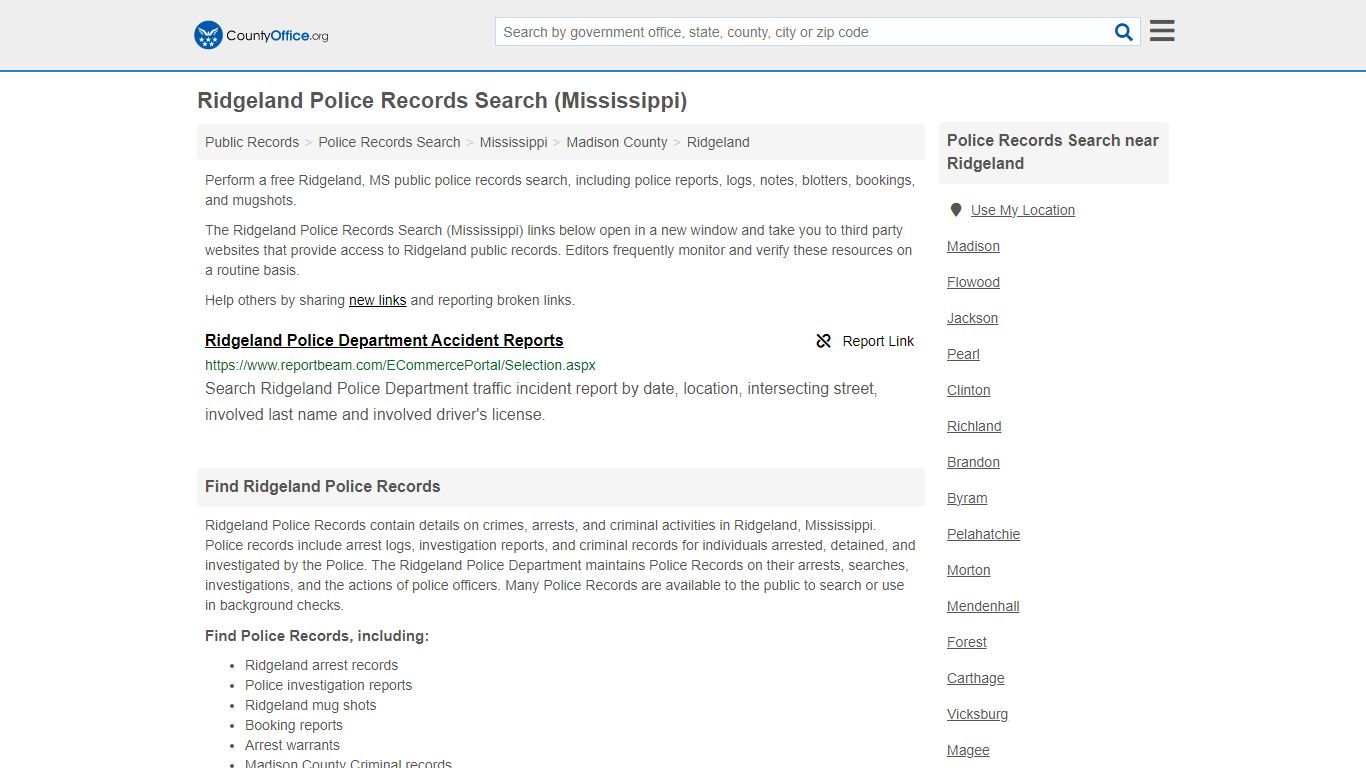The height and width of the screenshot is (768, 1366).
Task: Open Pelahatchie police records link
Action: [983, 534]
